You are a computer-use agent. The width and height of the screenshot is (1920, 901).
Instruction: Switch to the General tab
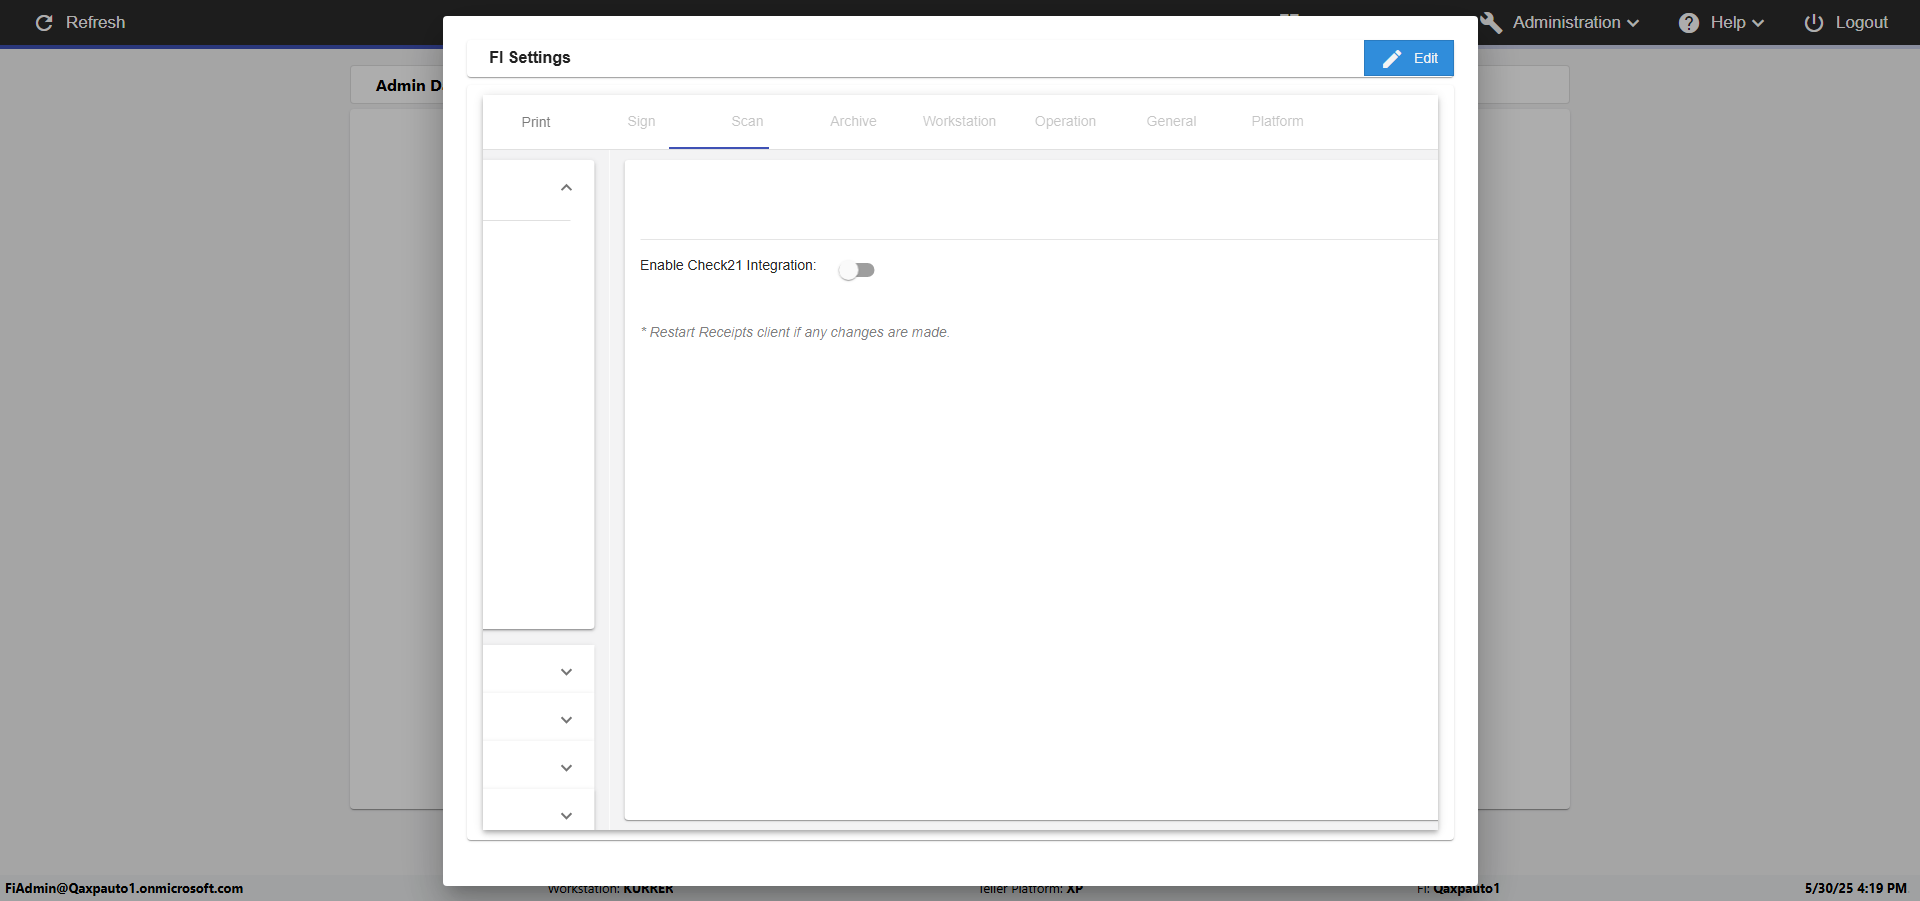tap(1171, 122)
